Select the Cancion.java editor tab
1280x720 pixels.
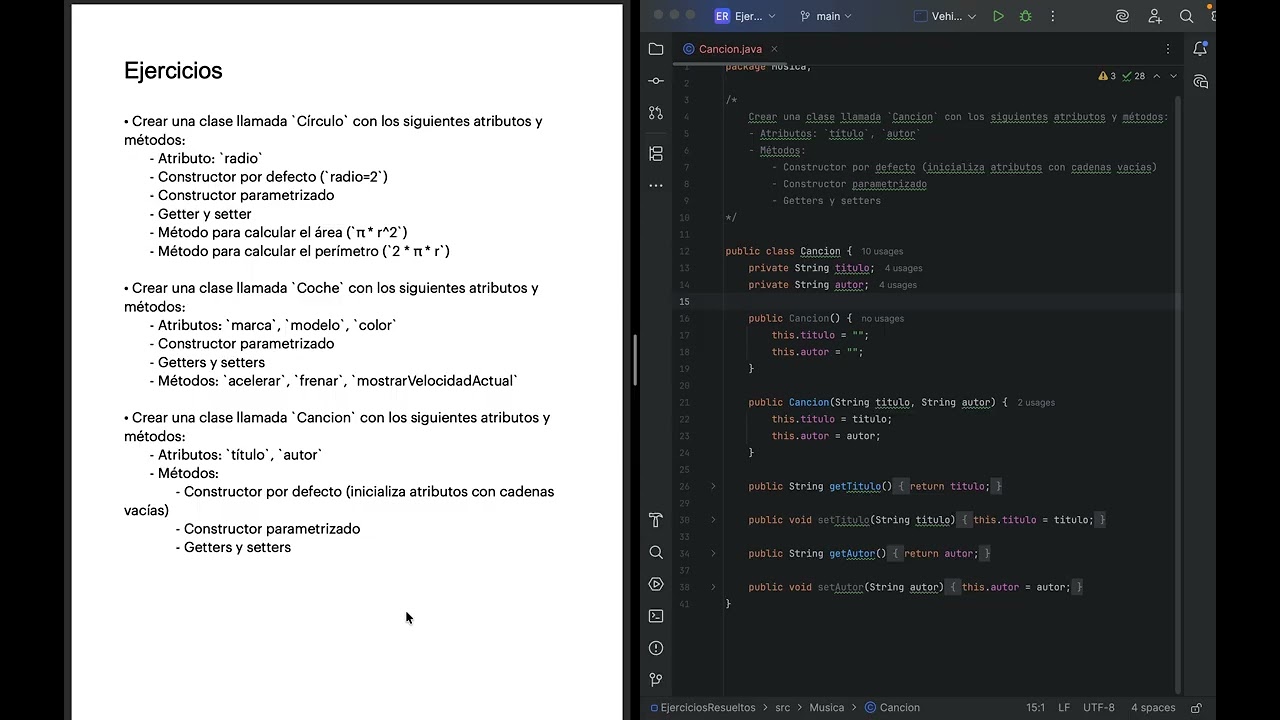[x=730, y=49]
